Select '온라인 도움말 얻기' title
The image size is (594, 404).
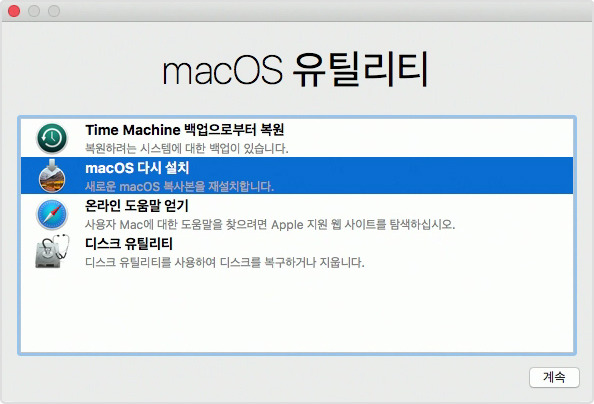click(x=137, y=206)
